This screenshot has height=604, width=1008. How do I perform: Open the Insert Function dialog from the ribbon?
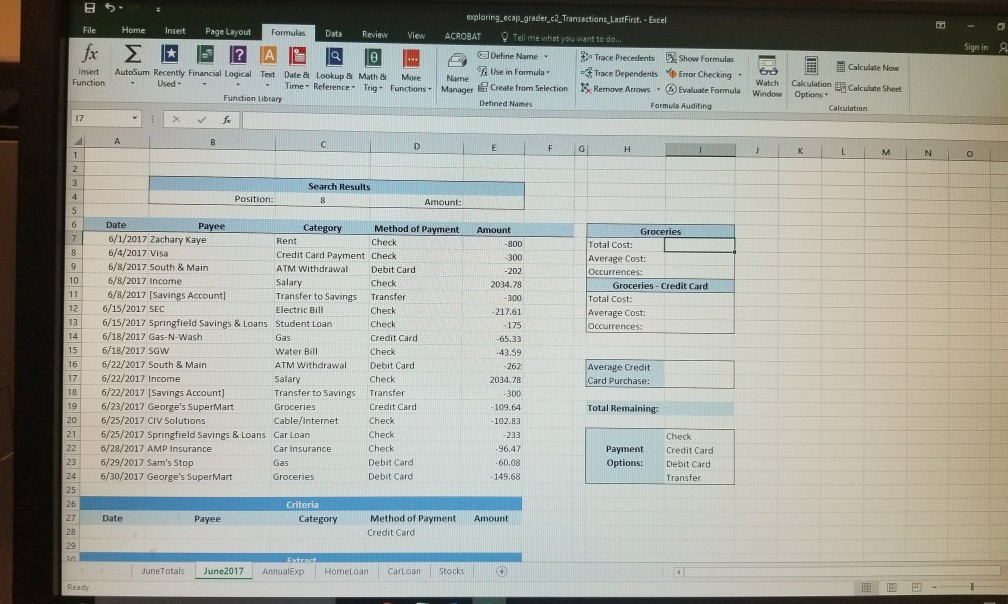click(x=89, y=65)
